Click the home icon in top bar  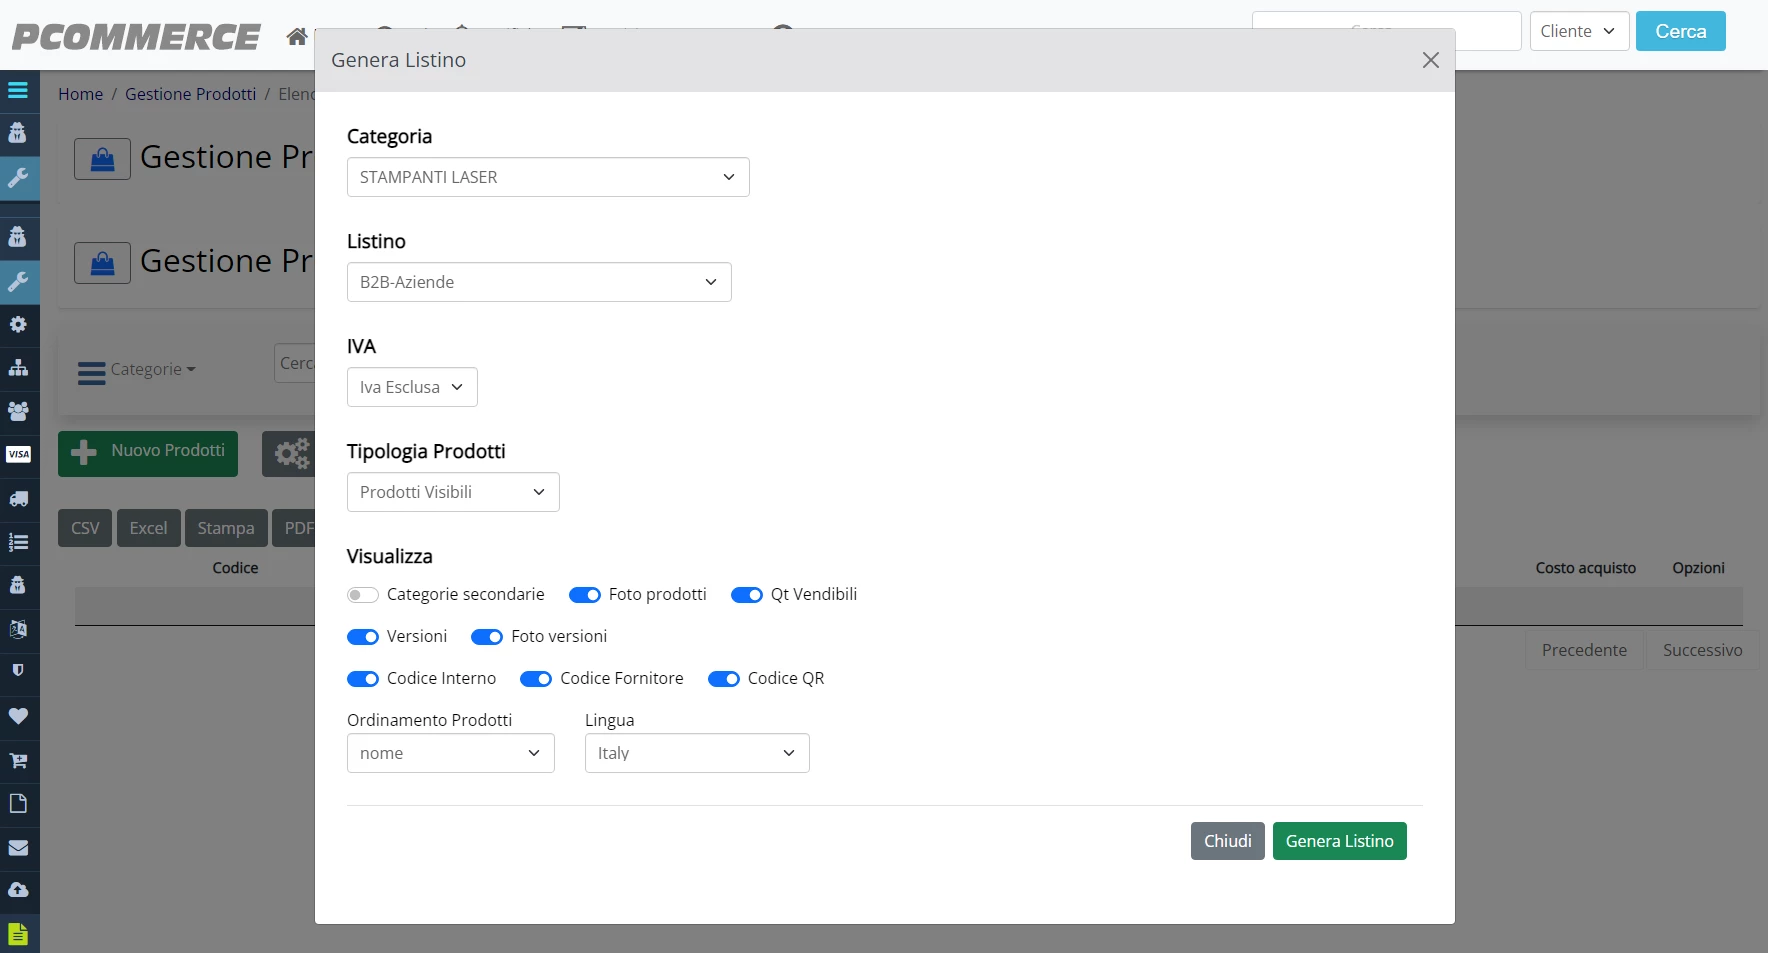pos(297,37)
